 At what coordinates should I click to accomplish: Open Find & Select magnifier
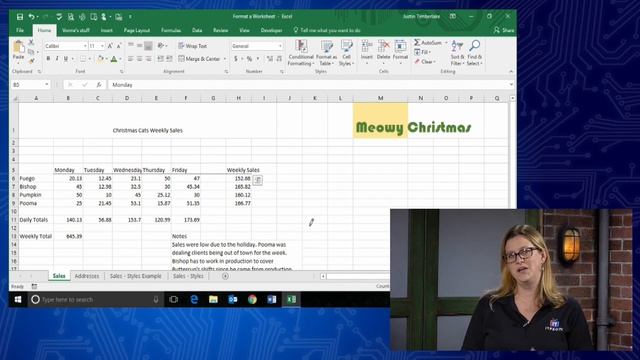[x=475, y=53]
